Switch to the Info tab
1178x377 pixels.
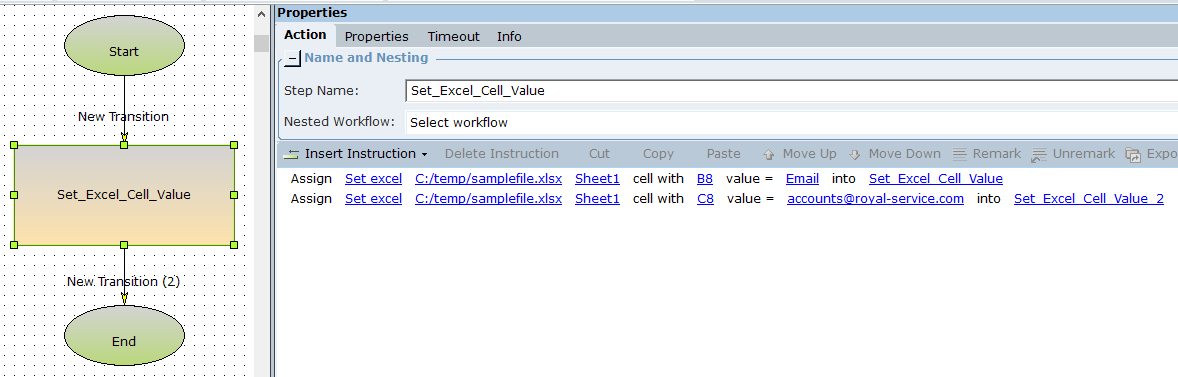[x=509, y=36]
